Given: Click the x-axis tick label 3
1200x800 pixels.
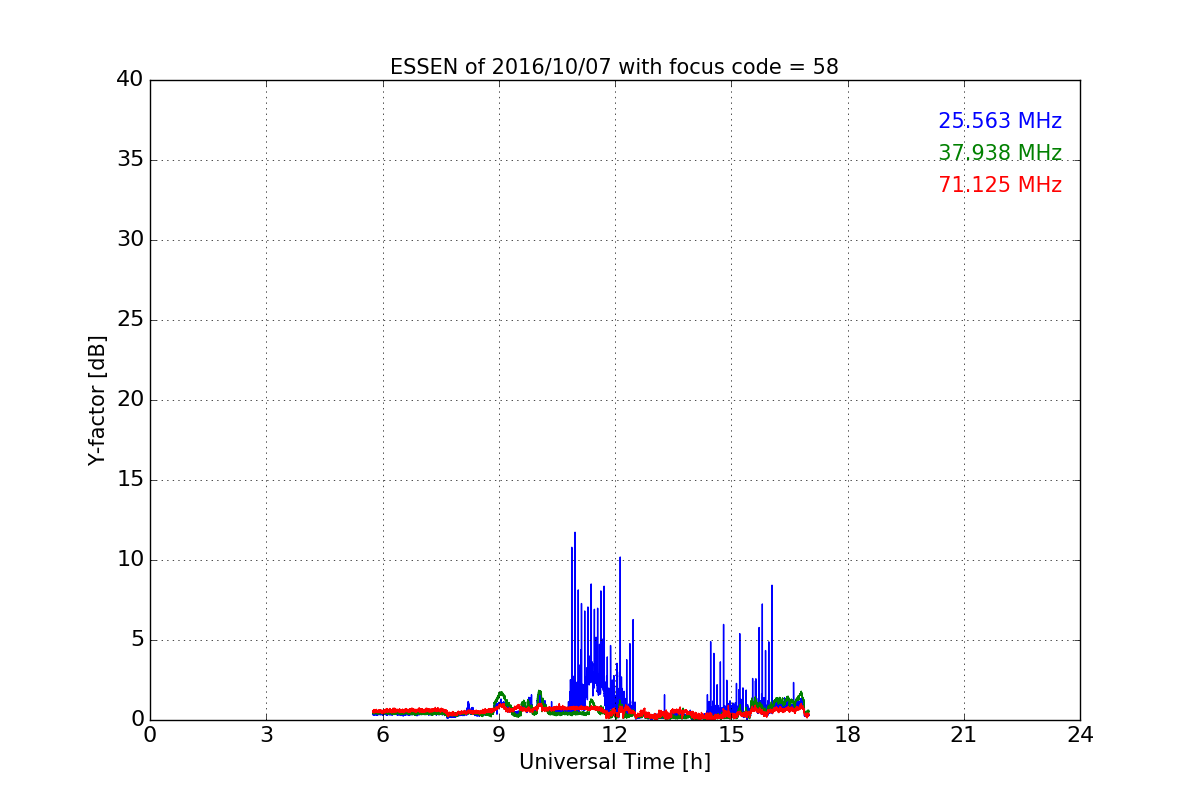Looking at the screenshot, I should 266,735.
